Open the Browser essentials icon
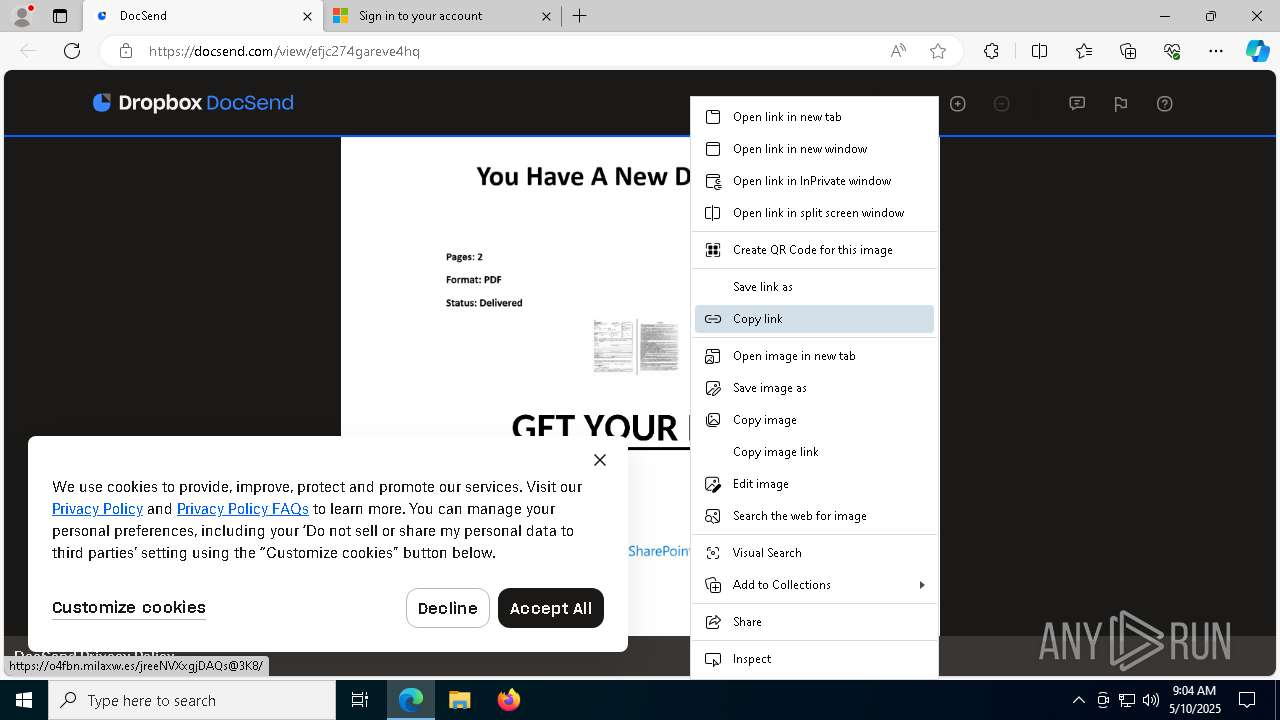The image size is (1280, 720). click(x=1172, y=51)
